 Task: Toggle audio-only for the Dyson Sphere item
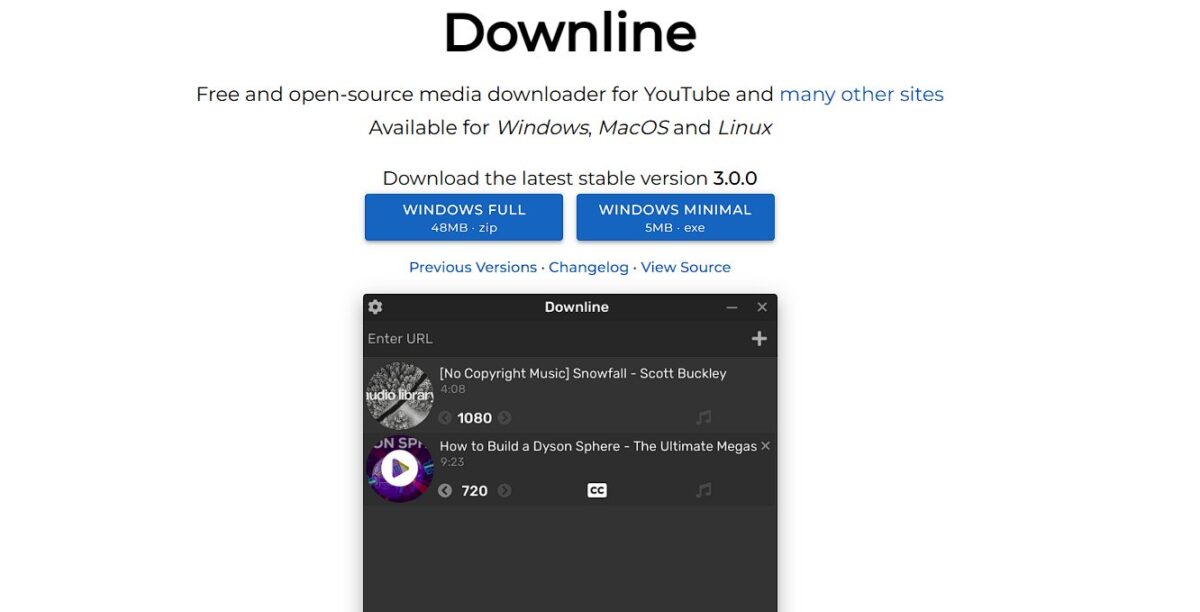(x=704, y=490)
